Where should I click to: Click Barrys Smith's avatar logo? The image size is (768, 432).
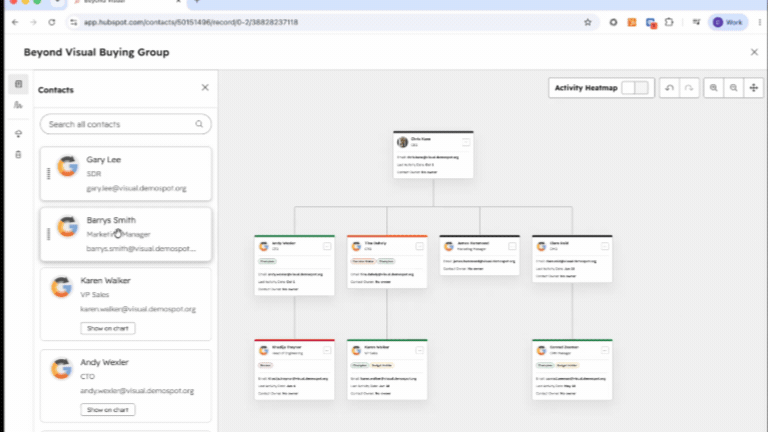click(x=68, y=227)
